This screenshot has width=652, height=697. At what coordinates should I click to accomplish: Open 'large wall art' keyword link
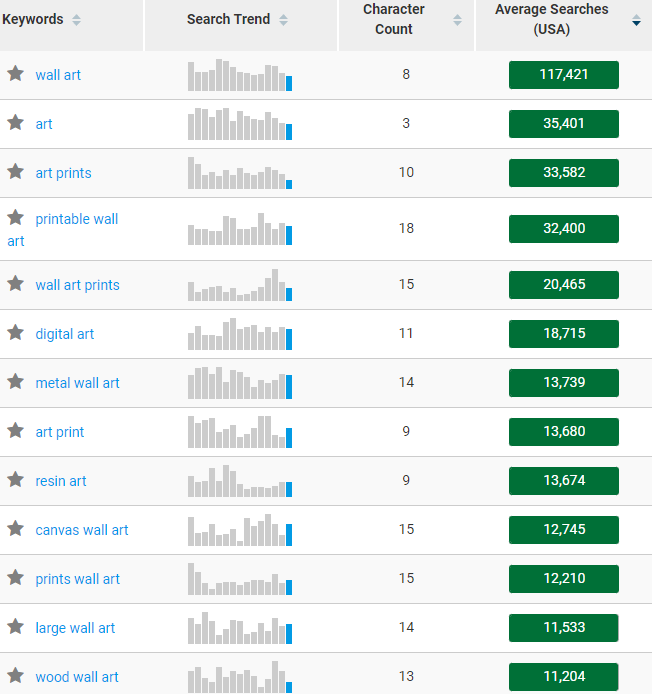point(75,628)
